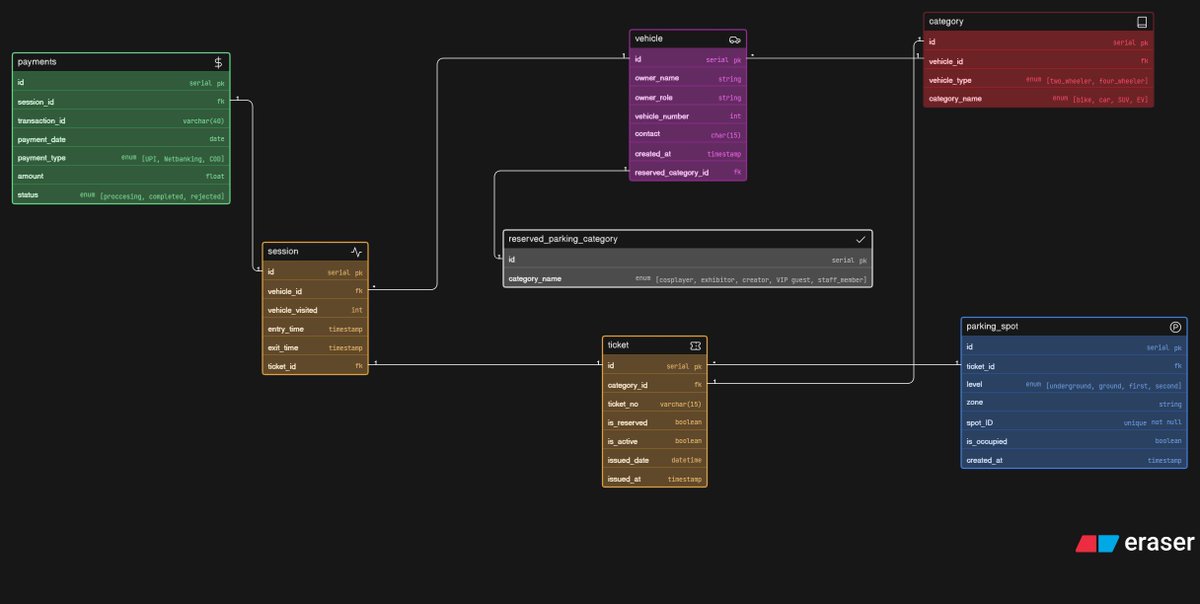Click created_at field in parking_spot table

pos(1074,460)
